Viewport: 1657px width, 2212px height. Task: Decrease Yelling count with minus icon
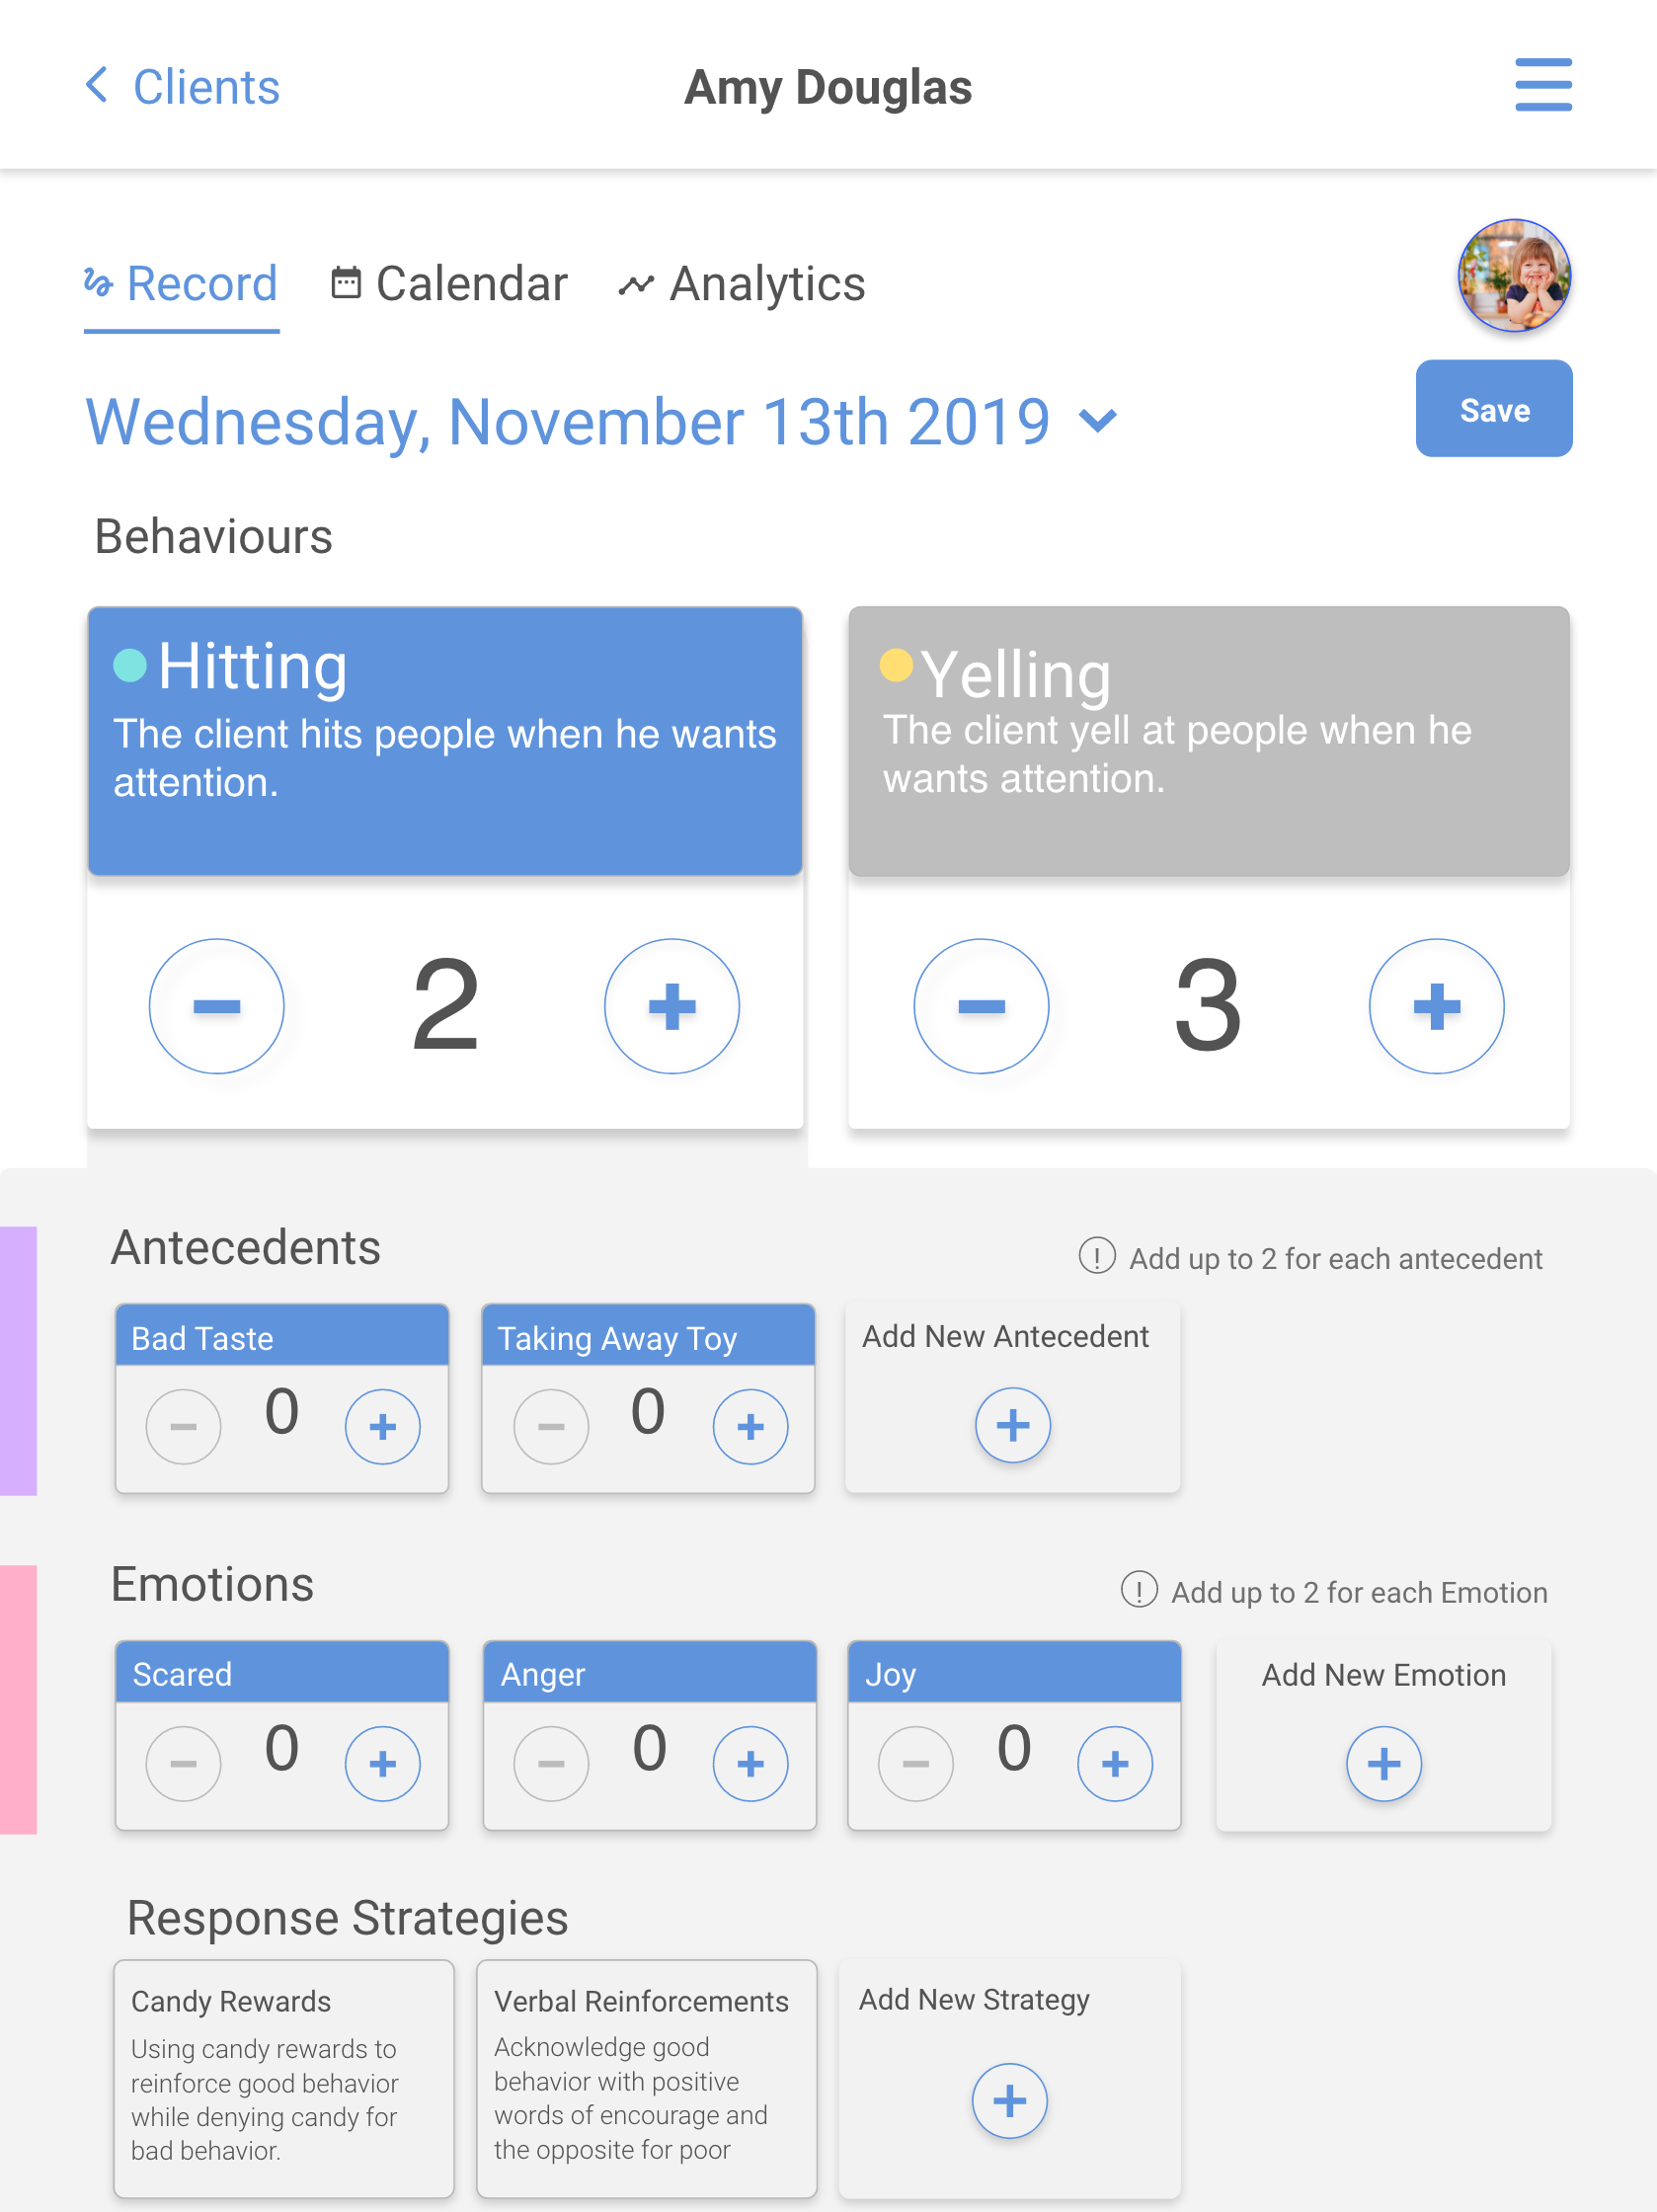click(x=981, y=1006)
